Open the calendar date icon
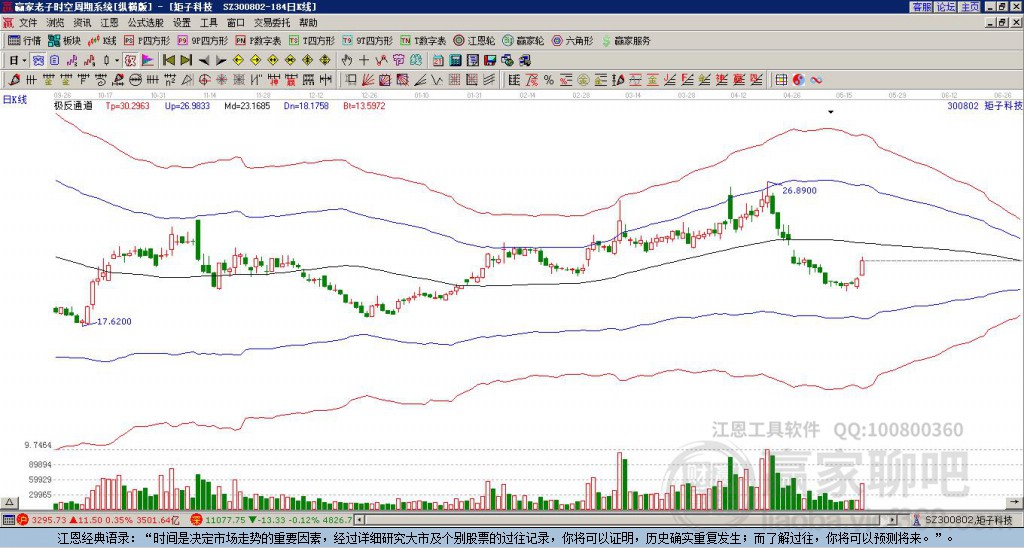 coord(438,61)
